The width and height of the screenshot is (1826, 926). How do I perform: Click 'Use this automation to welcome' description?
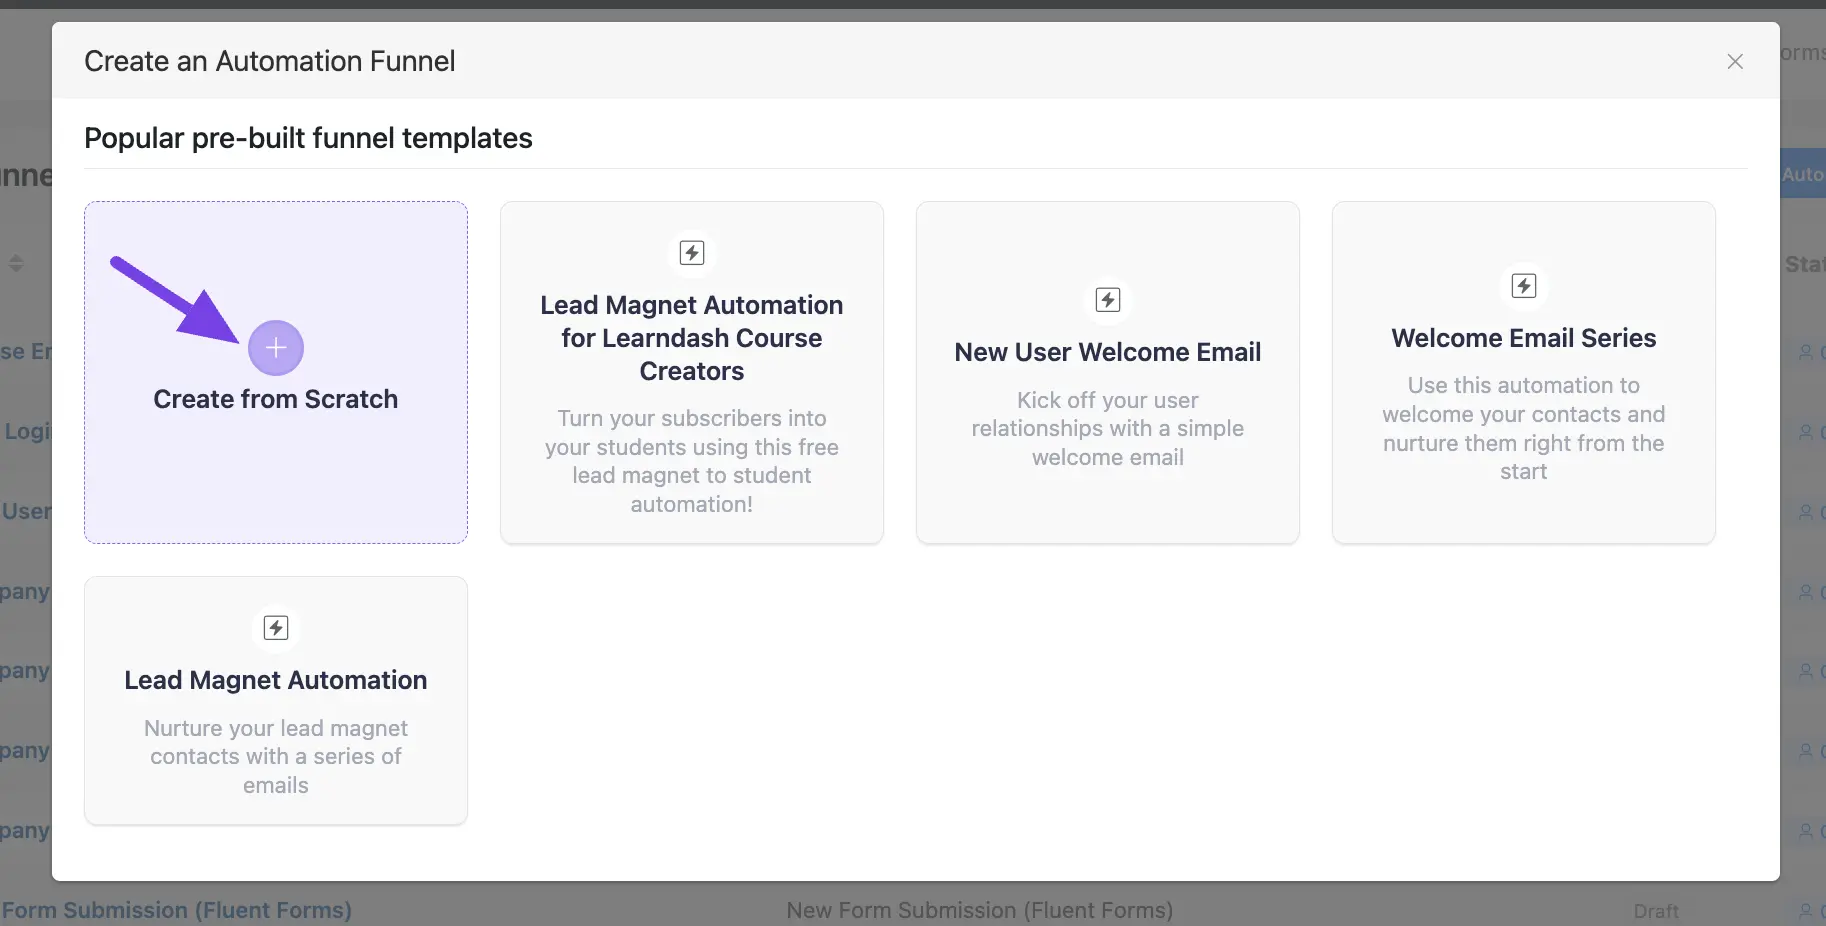[1524, 428]
